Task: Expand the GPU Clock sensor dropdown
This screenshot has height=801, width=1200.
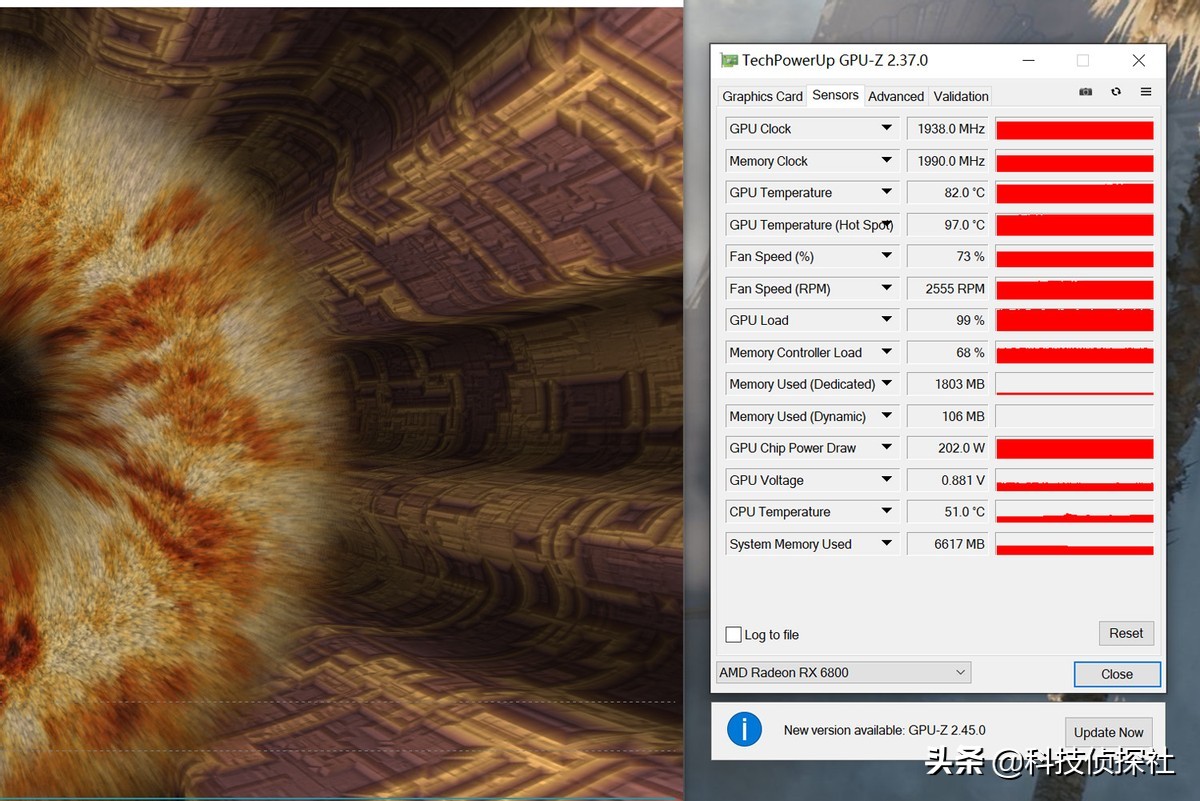Action: [886, 128]
